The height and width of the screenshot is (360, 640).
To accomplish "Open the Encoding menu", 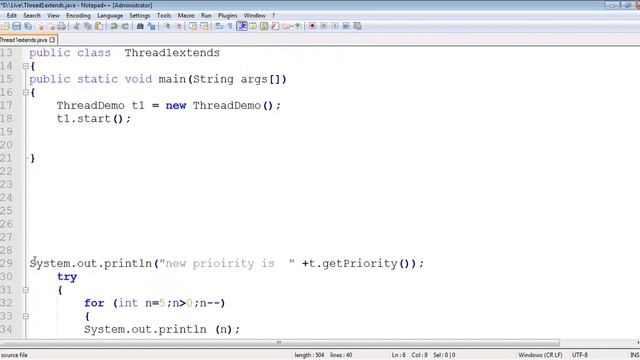I will pyautogui.click(x=78, y=16).
